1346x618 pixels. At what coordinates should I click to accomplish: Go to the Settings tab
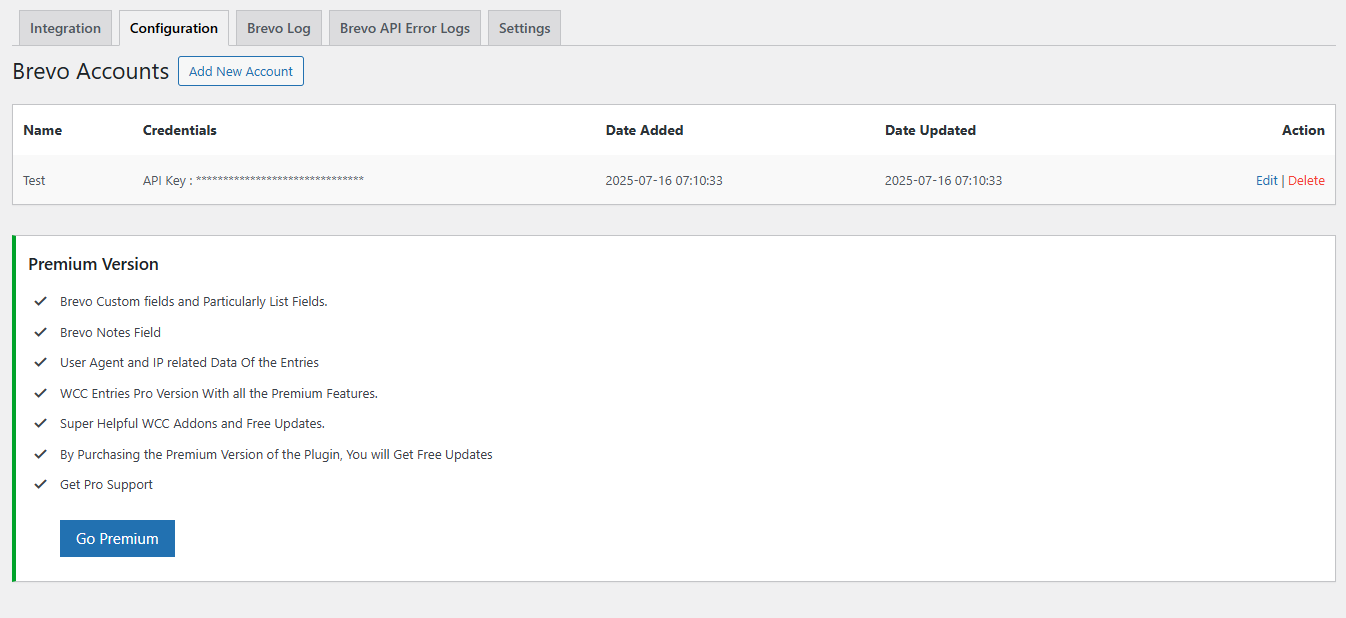coord(525,28)
